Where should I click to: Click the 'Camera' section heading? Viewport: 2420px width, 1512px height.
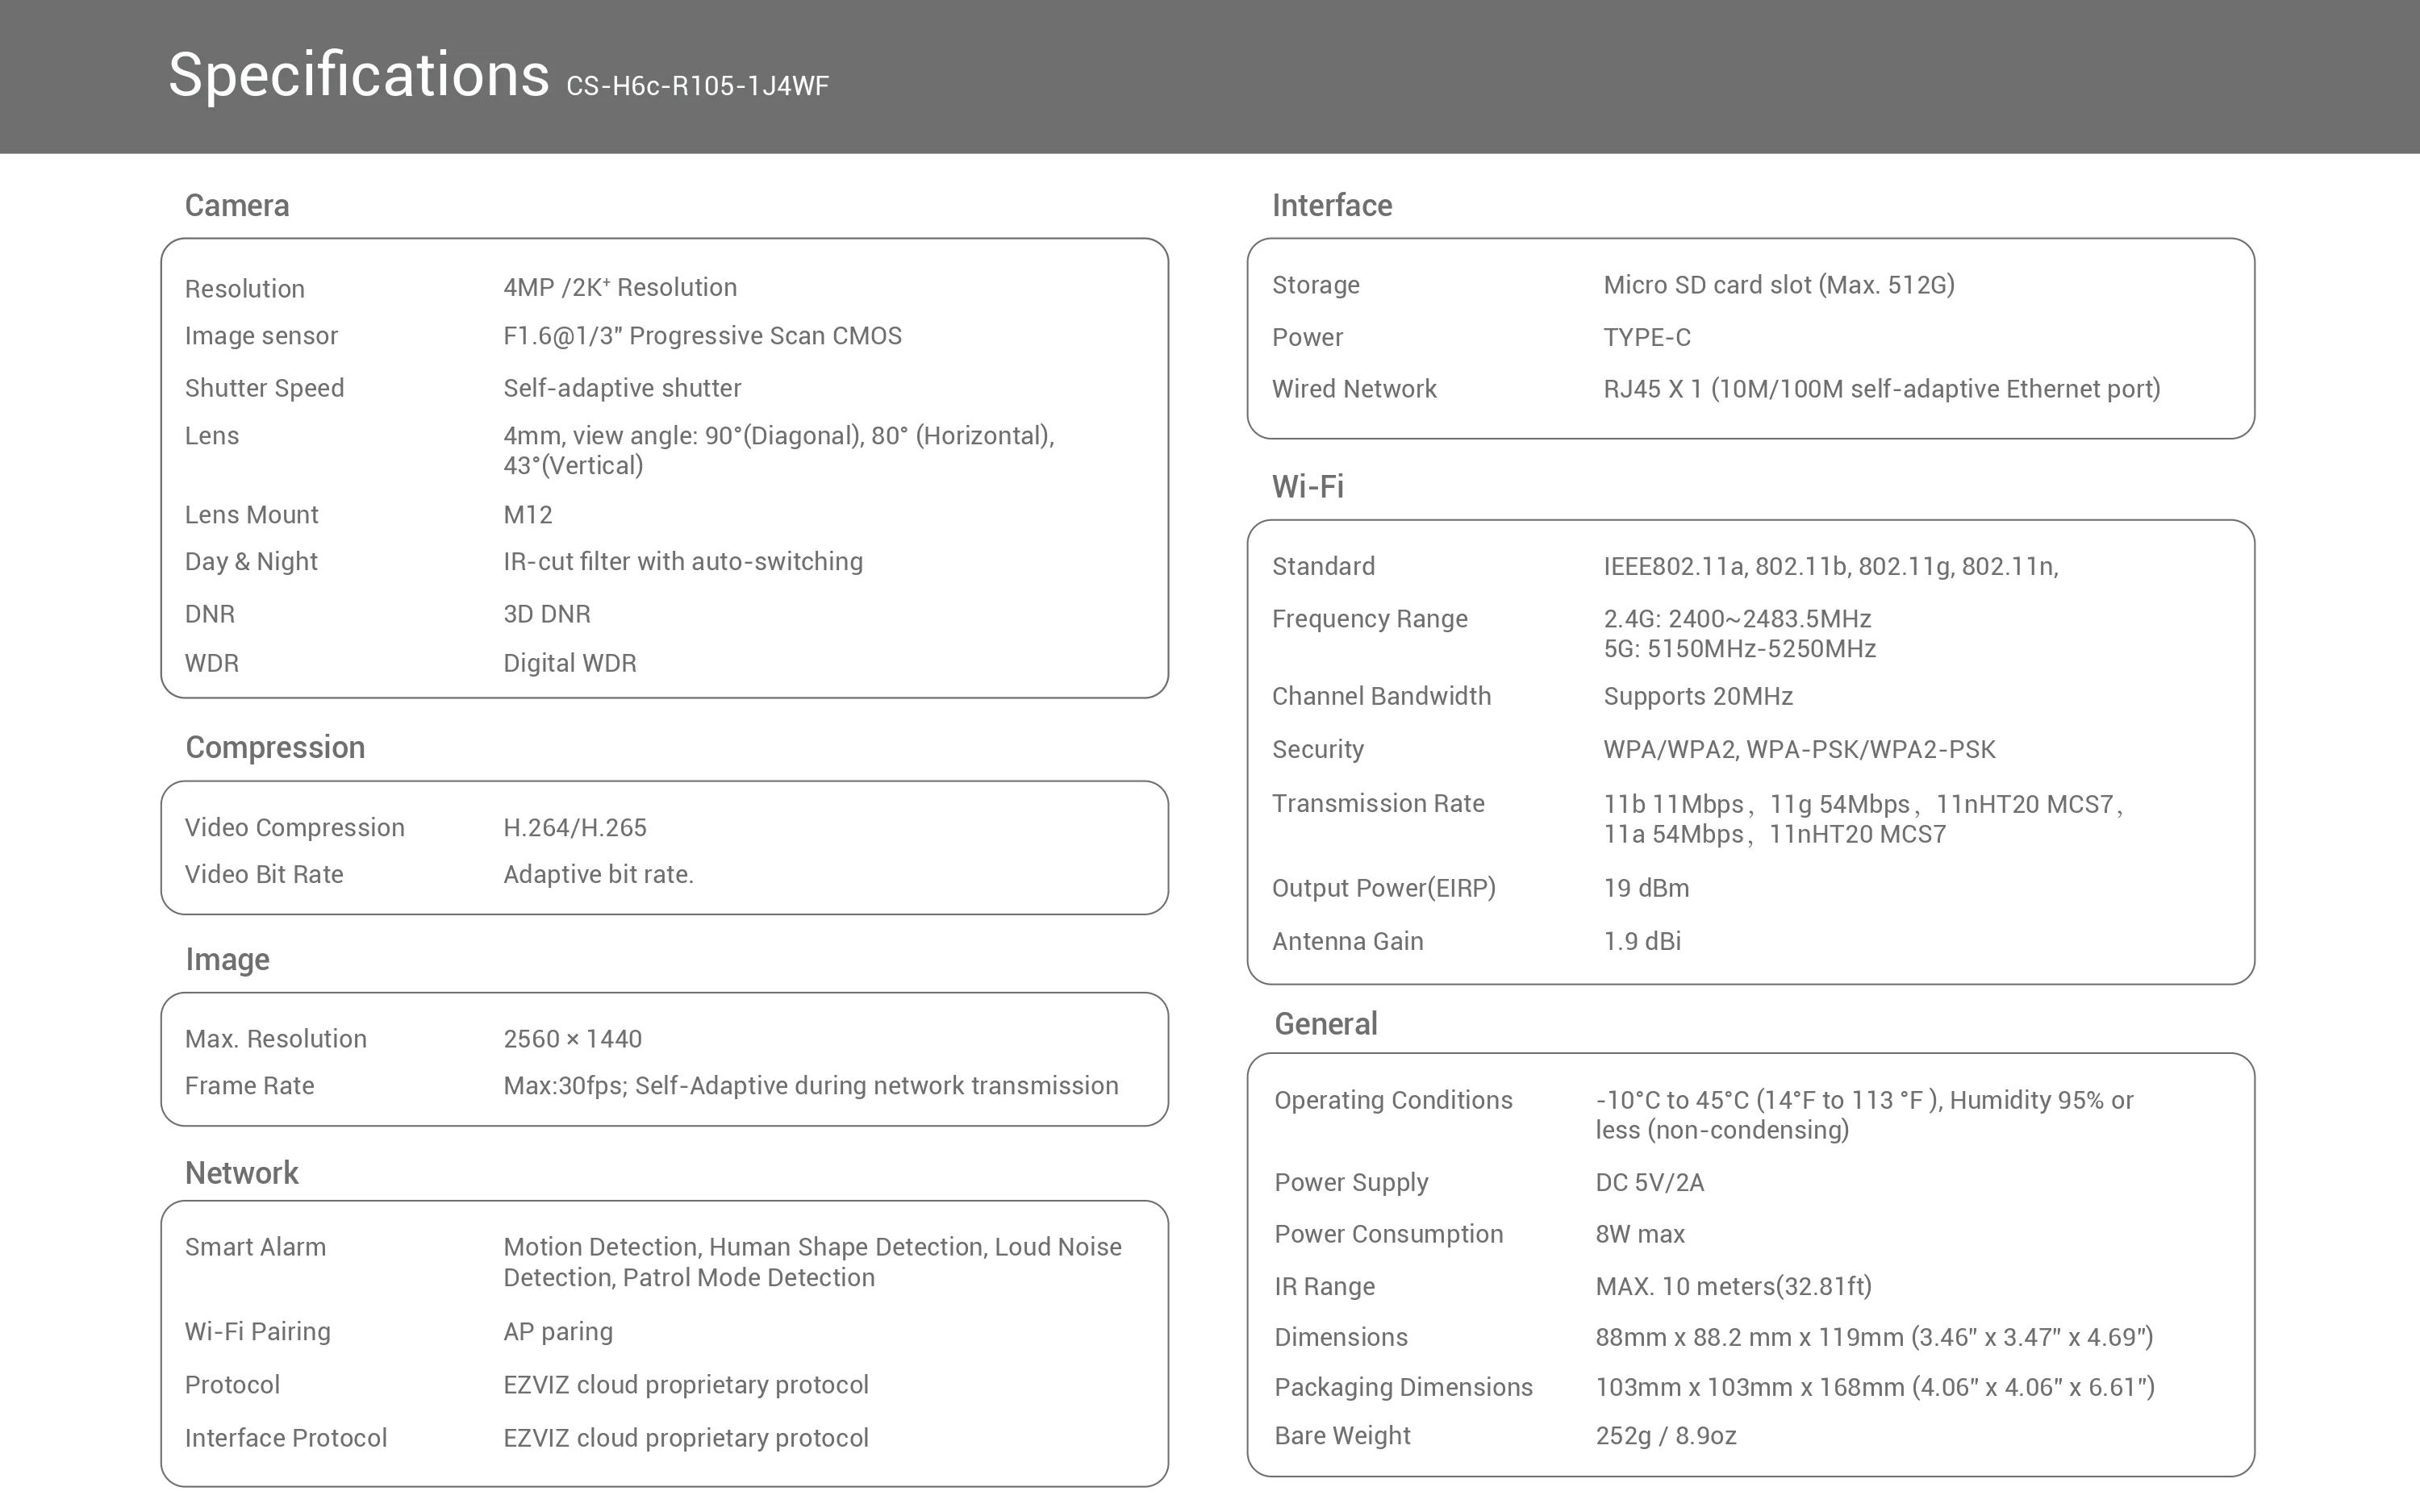point(237,205)
